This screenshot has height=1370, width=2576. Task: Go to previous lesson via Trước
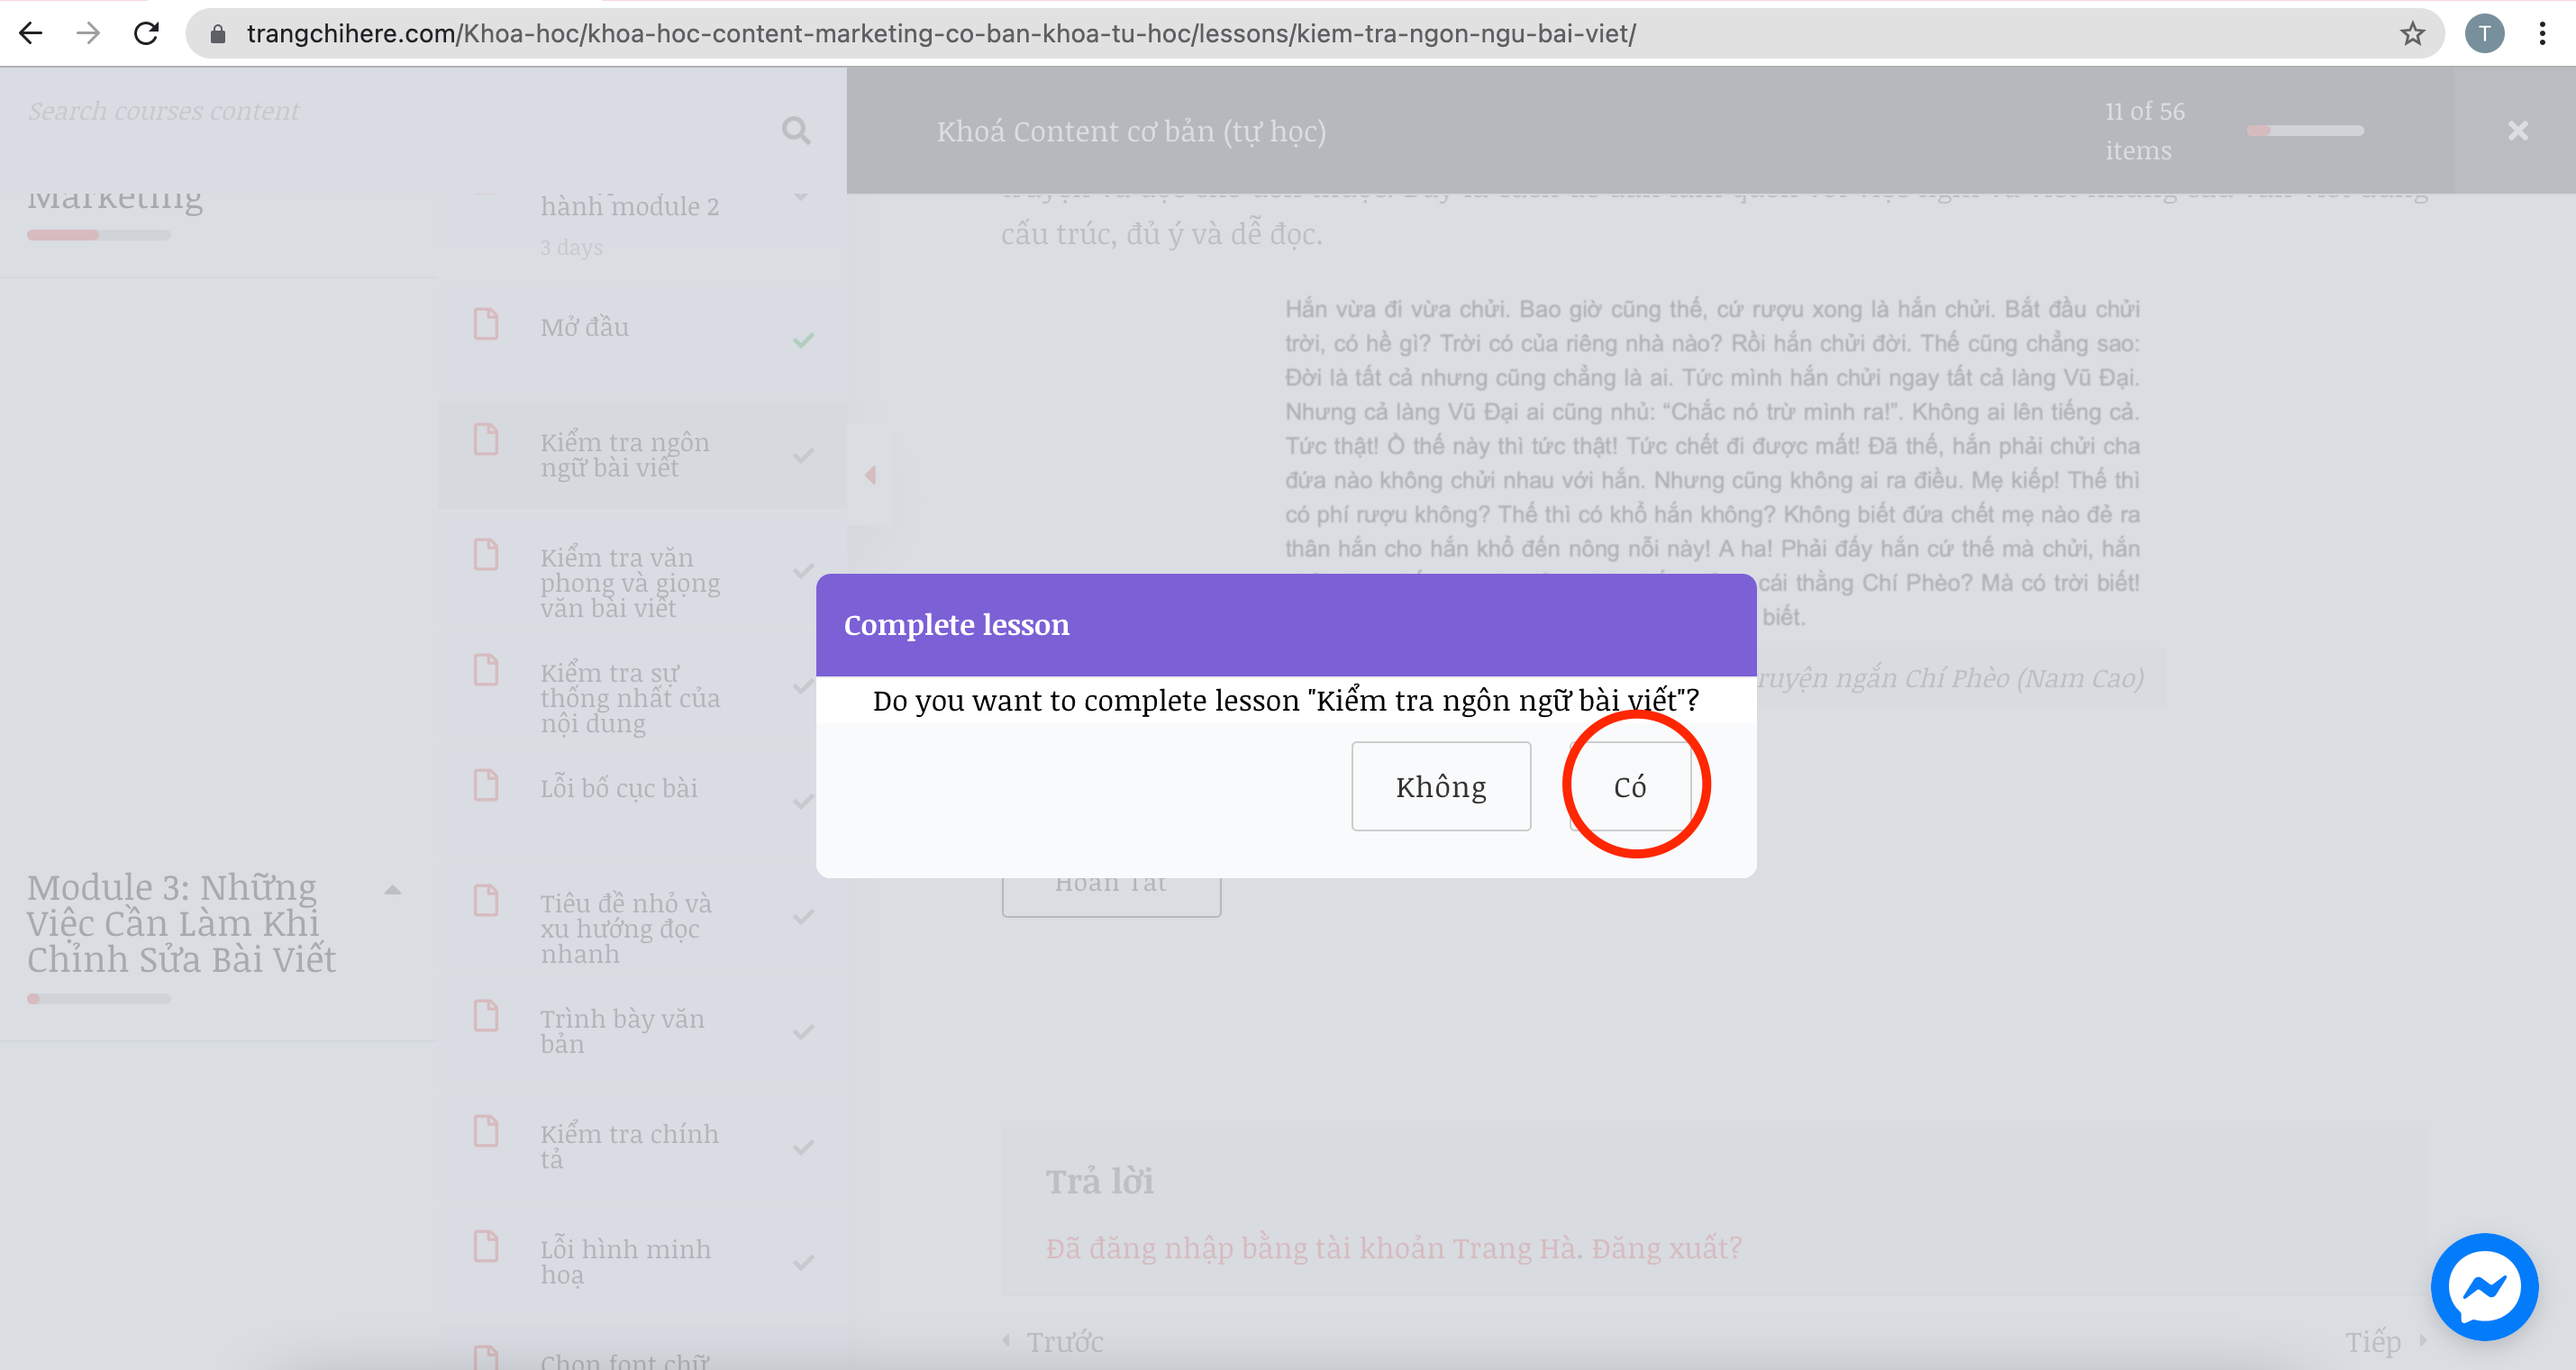click(x=1054, y=1341)
